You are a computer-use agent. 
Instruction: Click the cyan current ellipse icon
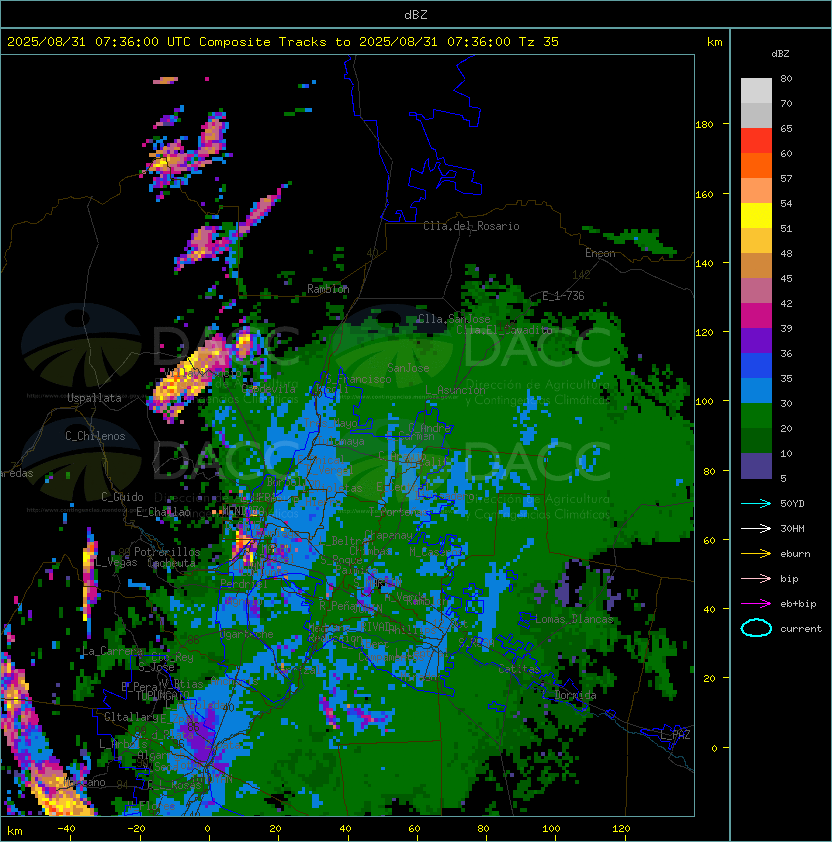point(756,628)
